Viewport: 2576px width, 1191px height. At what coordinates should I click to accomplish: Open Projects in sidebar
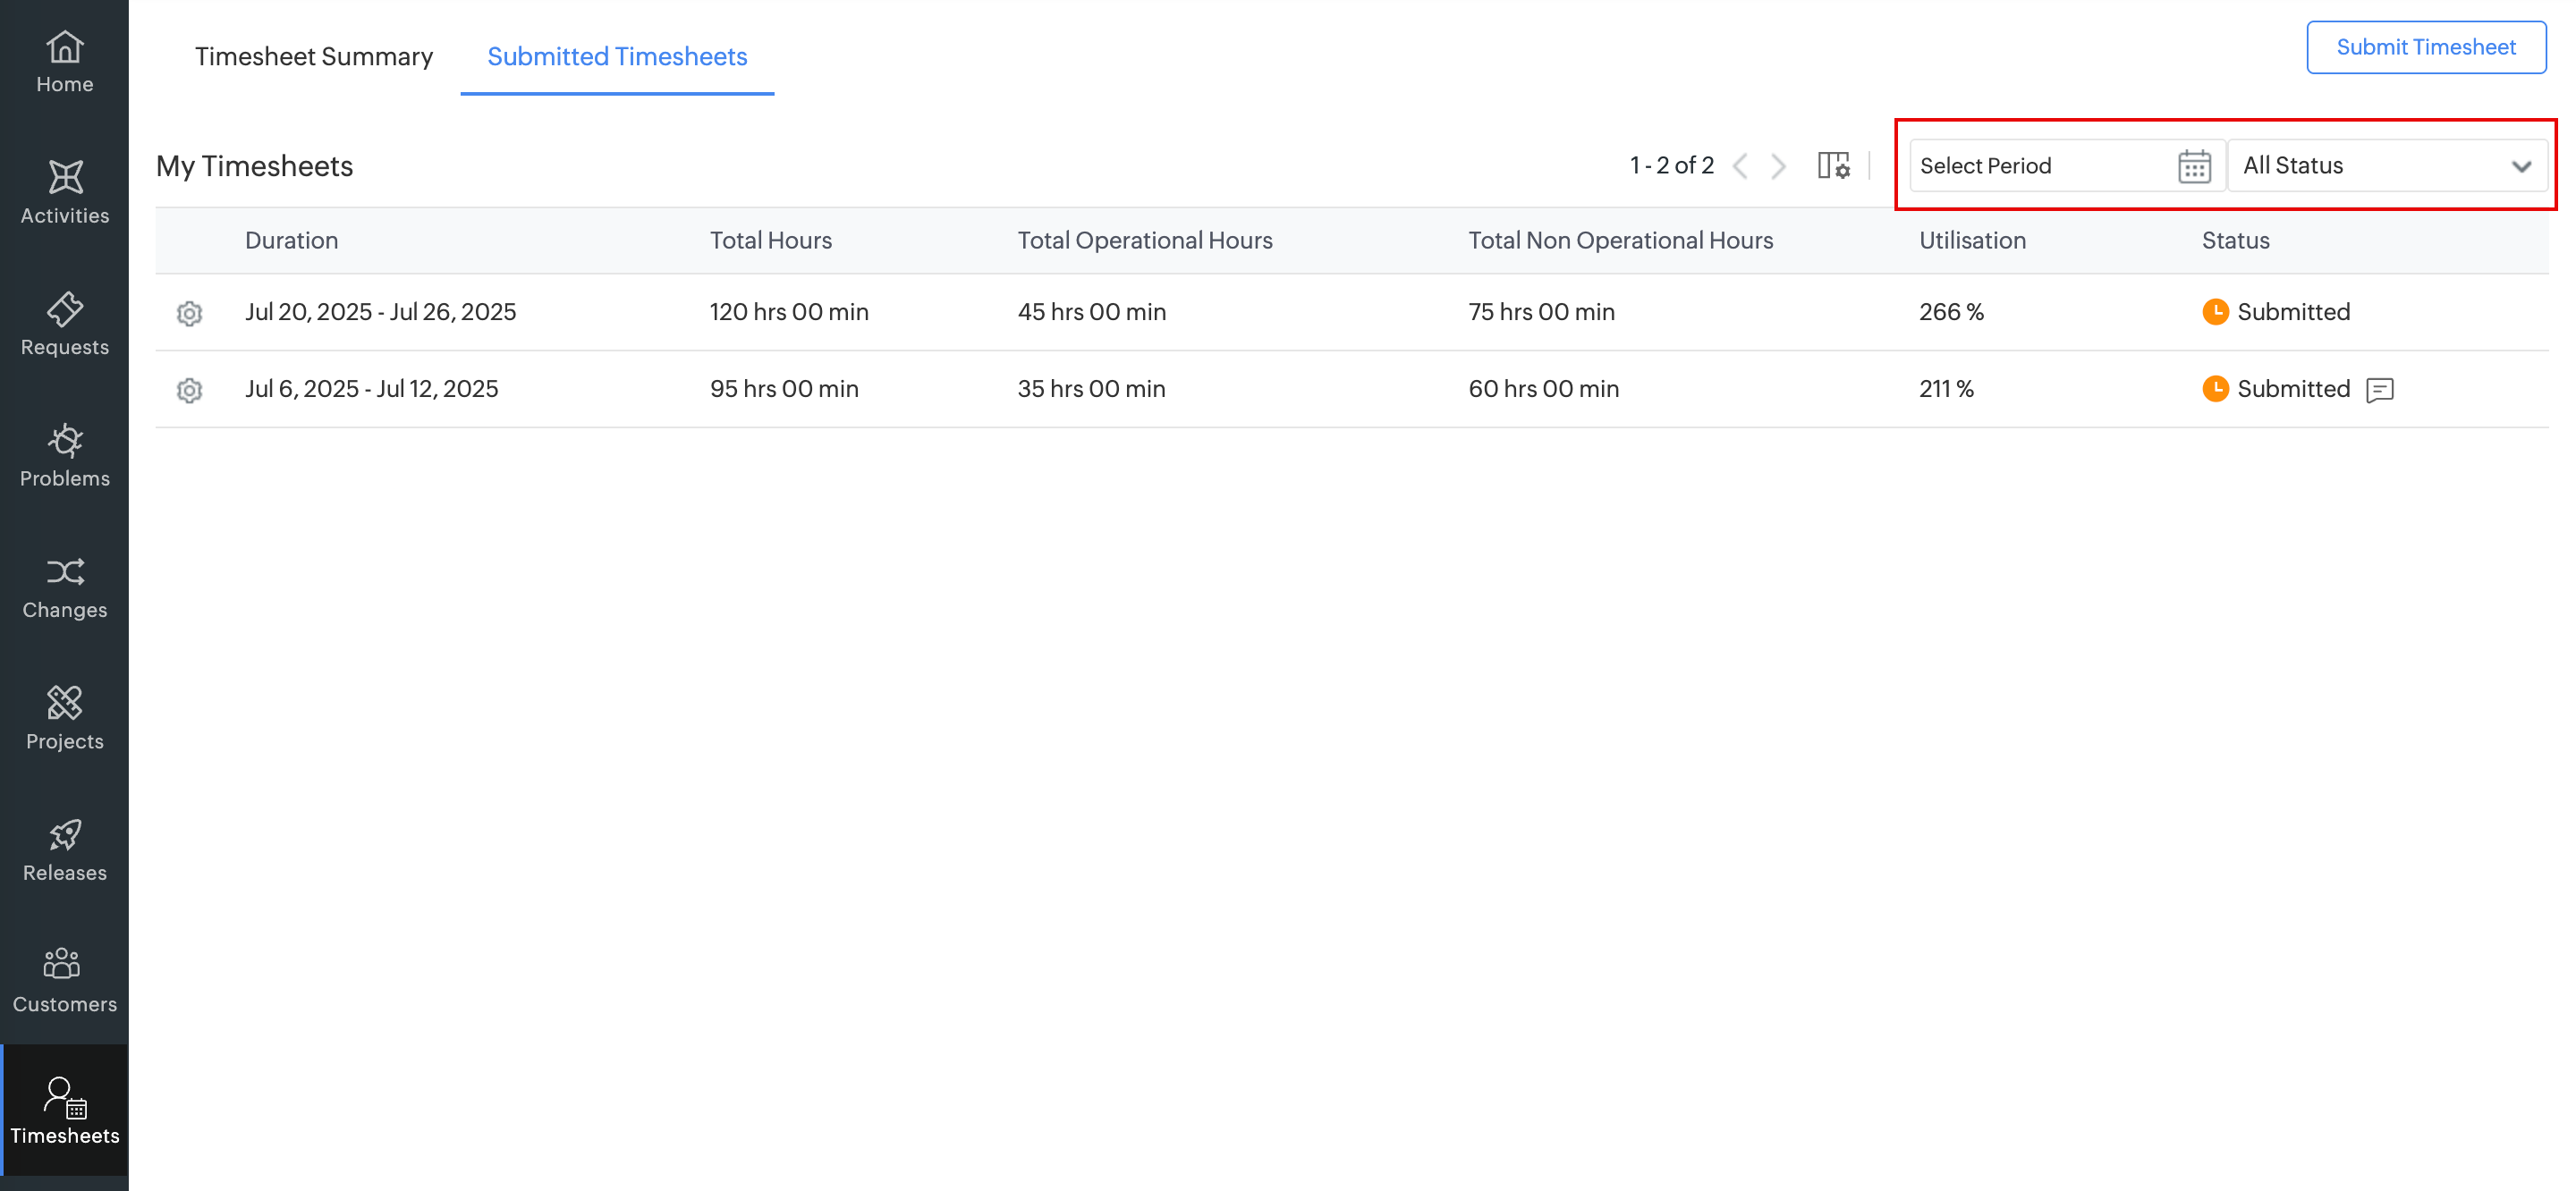pos(64,718)
